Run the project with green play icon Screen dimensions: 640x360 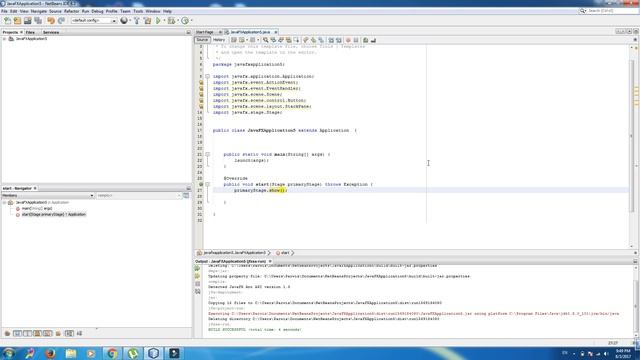click(x=158, y=20)
